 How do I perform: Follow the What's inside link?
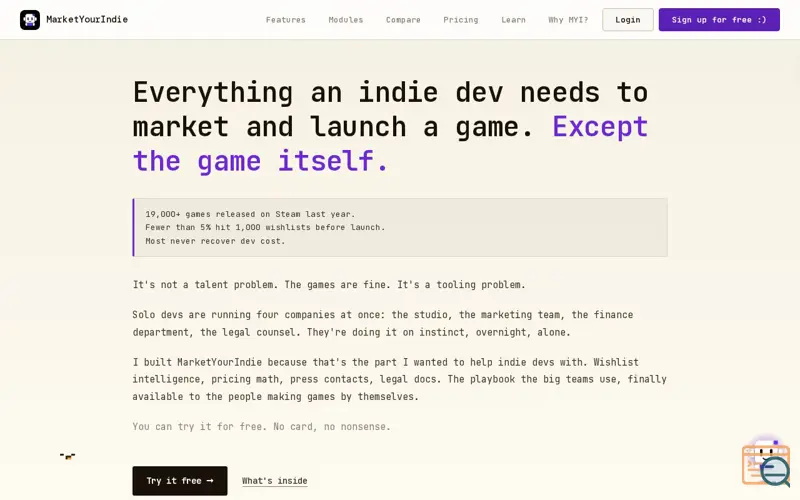[274, 481]
